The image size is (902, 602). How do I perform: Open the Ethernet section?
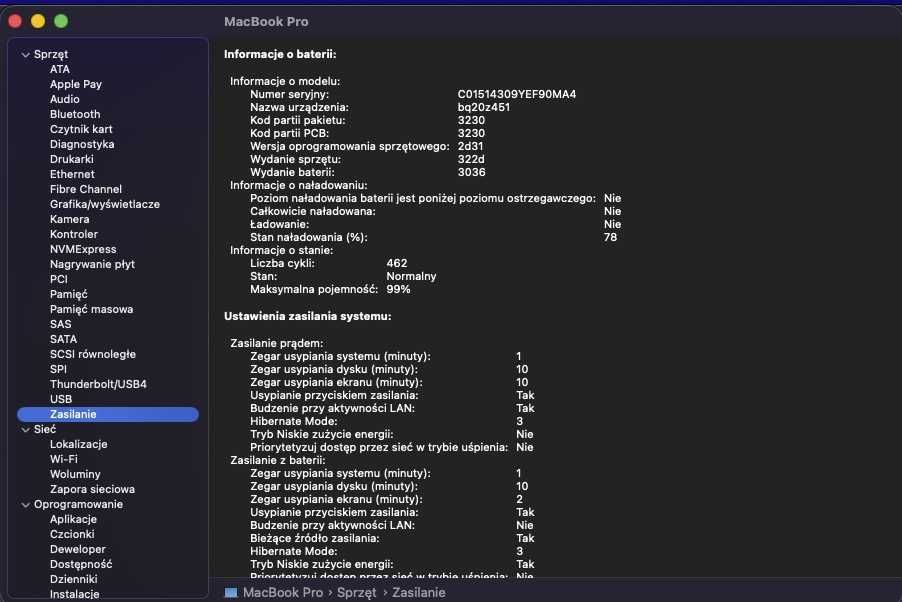point(72,174)
